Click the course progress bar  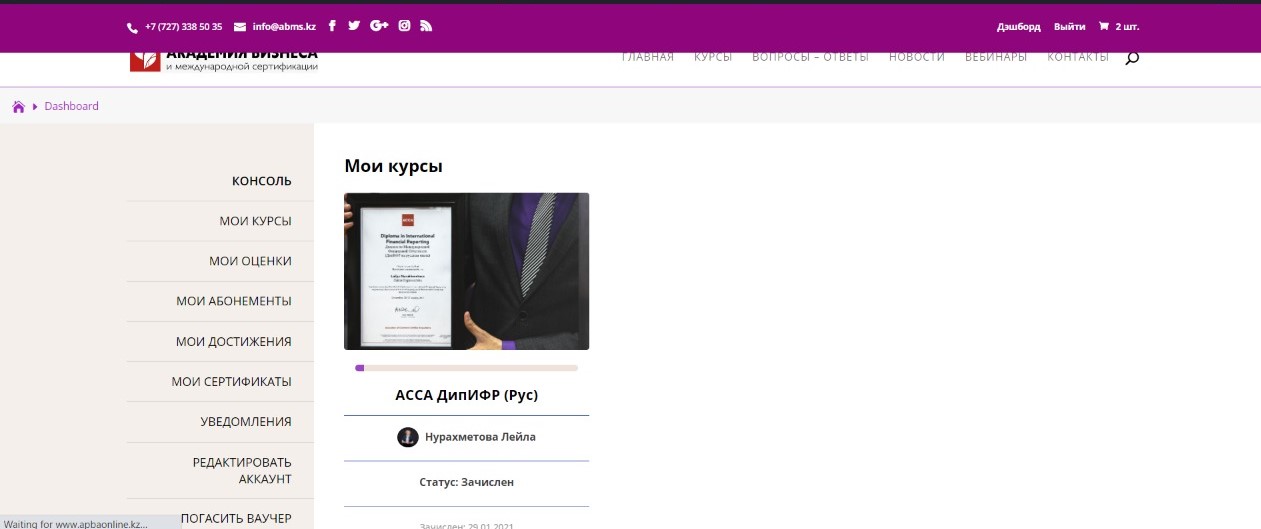pos(466,368)
